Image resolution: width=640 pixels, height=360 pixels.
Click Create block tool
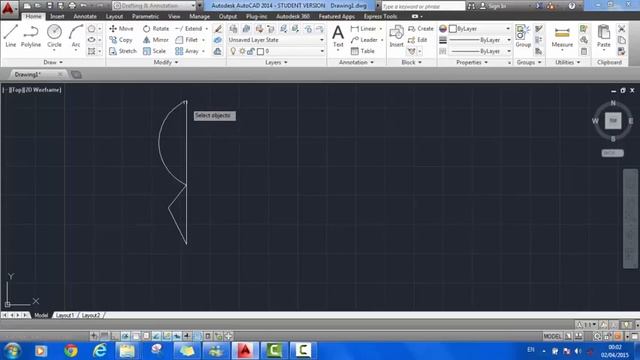pyautogui.click(x=421, y=29)
